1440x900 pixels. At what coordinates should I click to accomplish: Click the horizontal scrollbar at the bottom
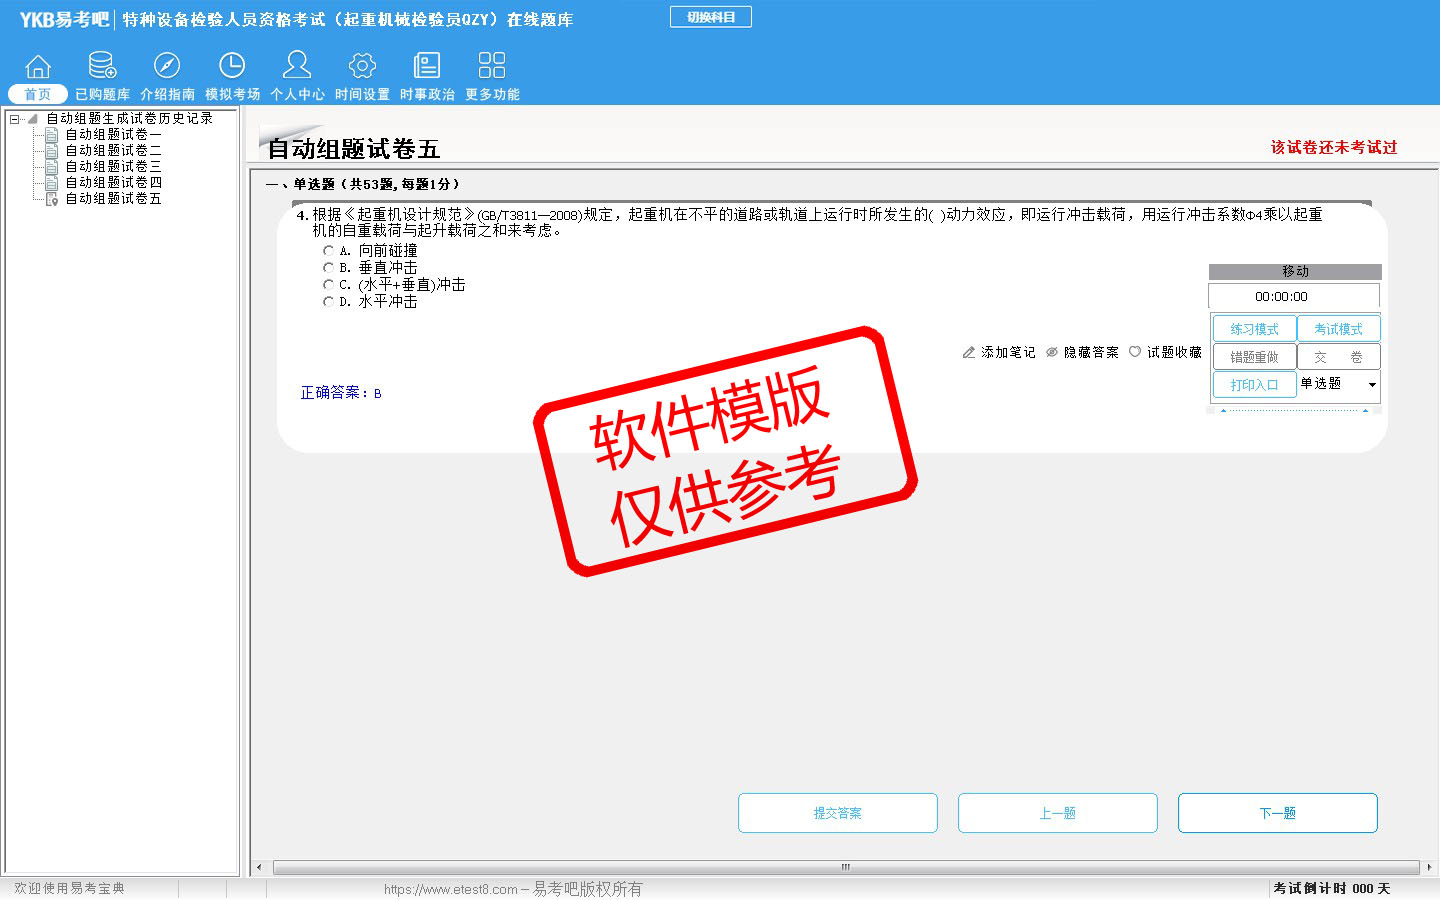point(845,867)
